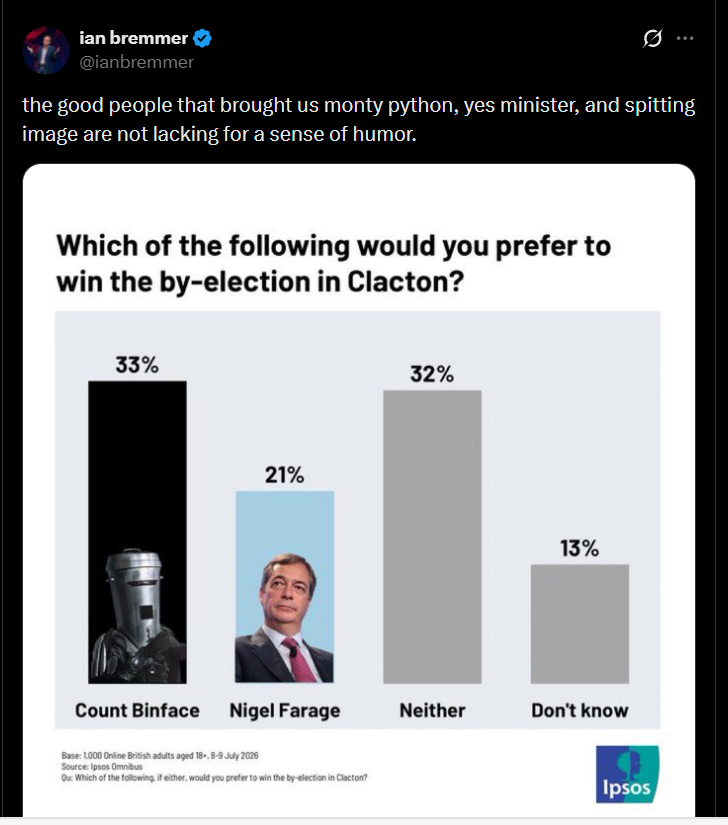Screen dimensions: 728x825
Task: Click the 33% label above Binface
Action: point(137,365)
